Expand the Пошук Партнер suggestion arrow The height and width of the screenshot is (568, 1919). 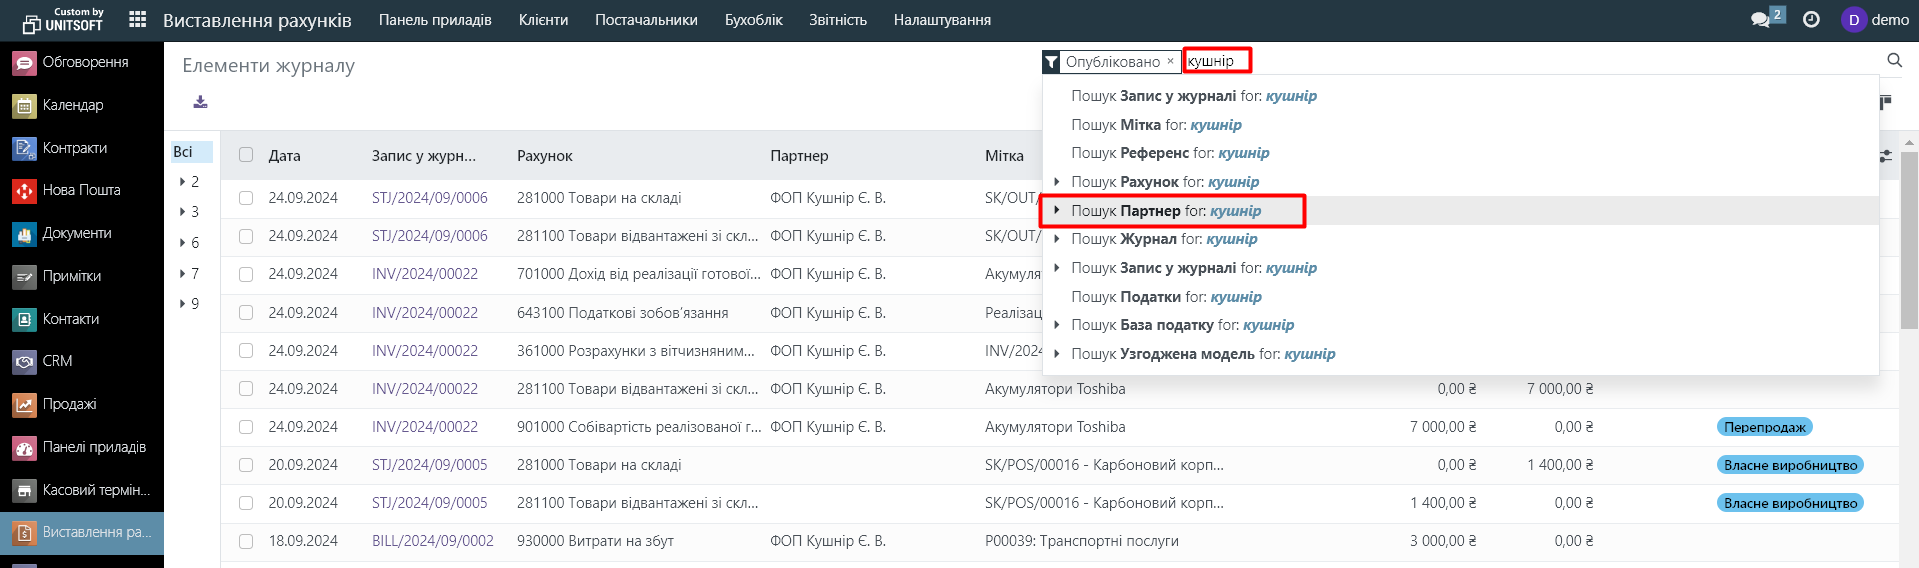tap(1057, 211)
